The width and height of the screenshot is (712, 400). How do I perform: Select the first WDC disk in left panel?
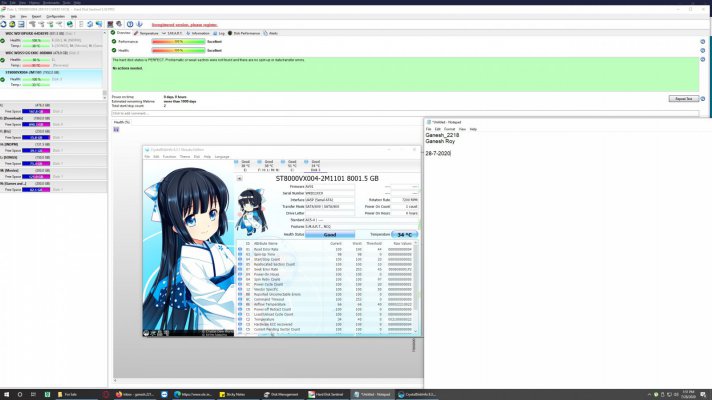(x=51, y=40)
